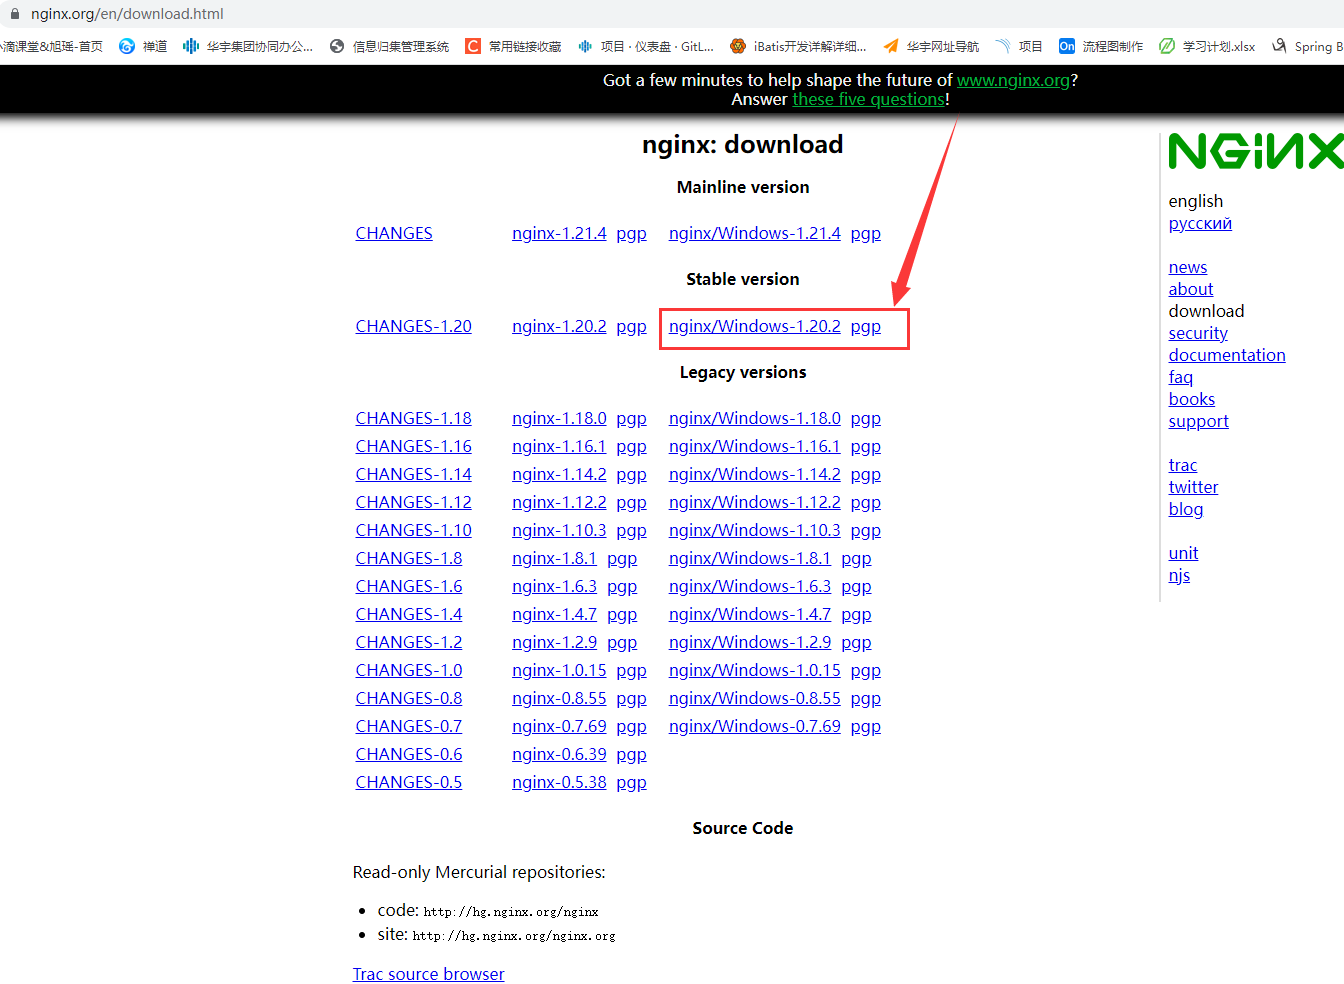Image resolution: width=1344 pixels, height=984 pixels.
Task: Download nginx-1.14.2 source
Action: point(559,474)
